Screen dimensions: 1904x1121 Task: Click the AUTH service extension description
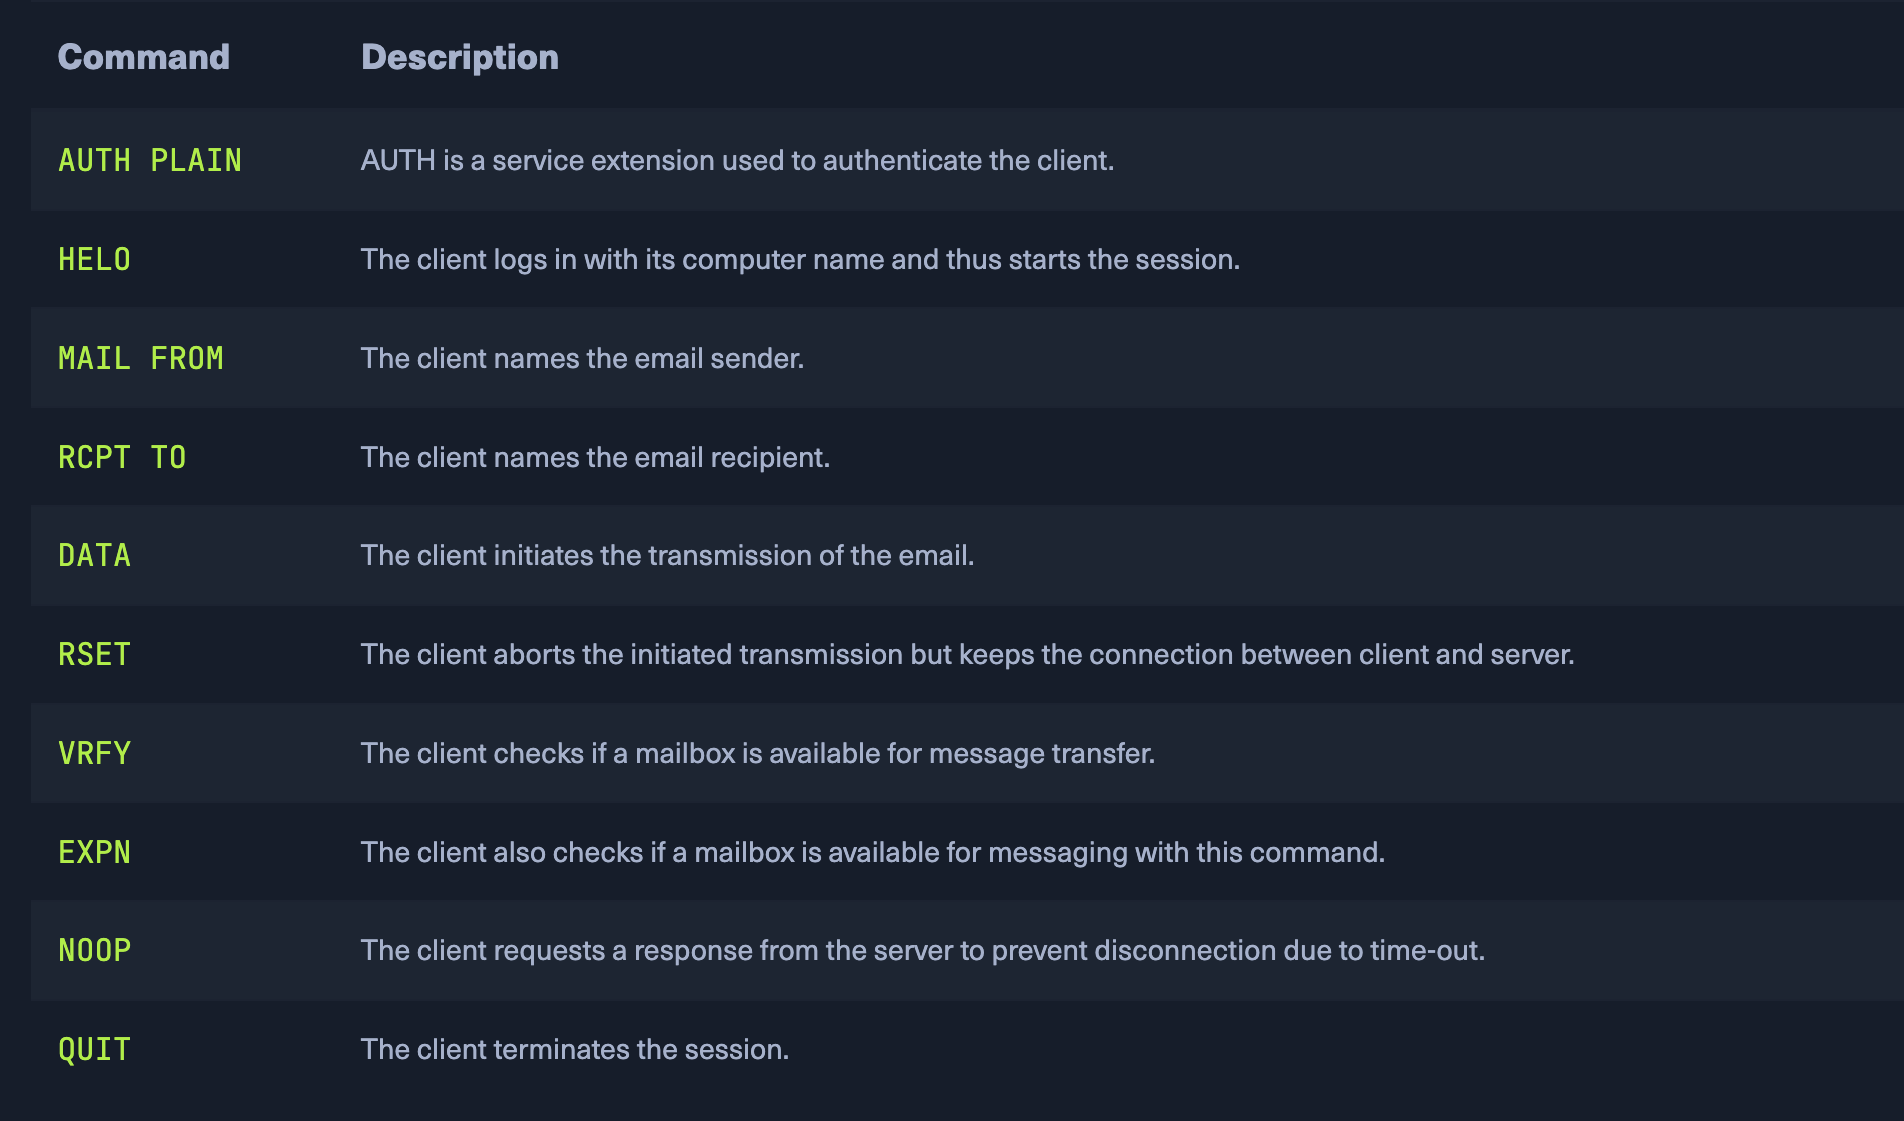tap(737, 160)
